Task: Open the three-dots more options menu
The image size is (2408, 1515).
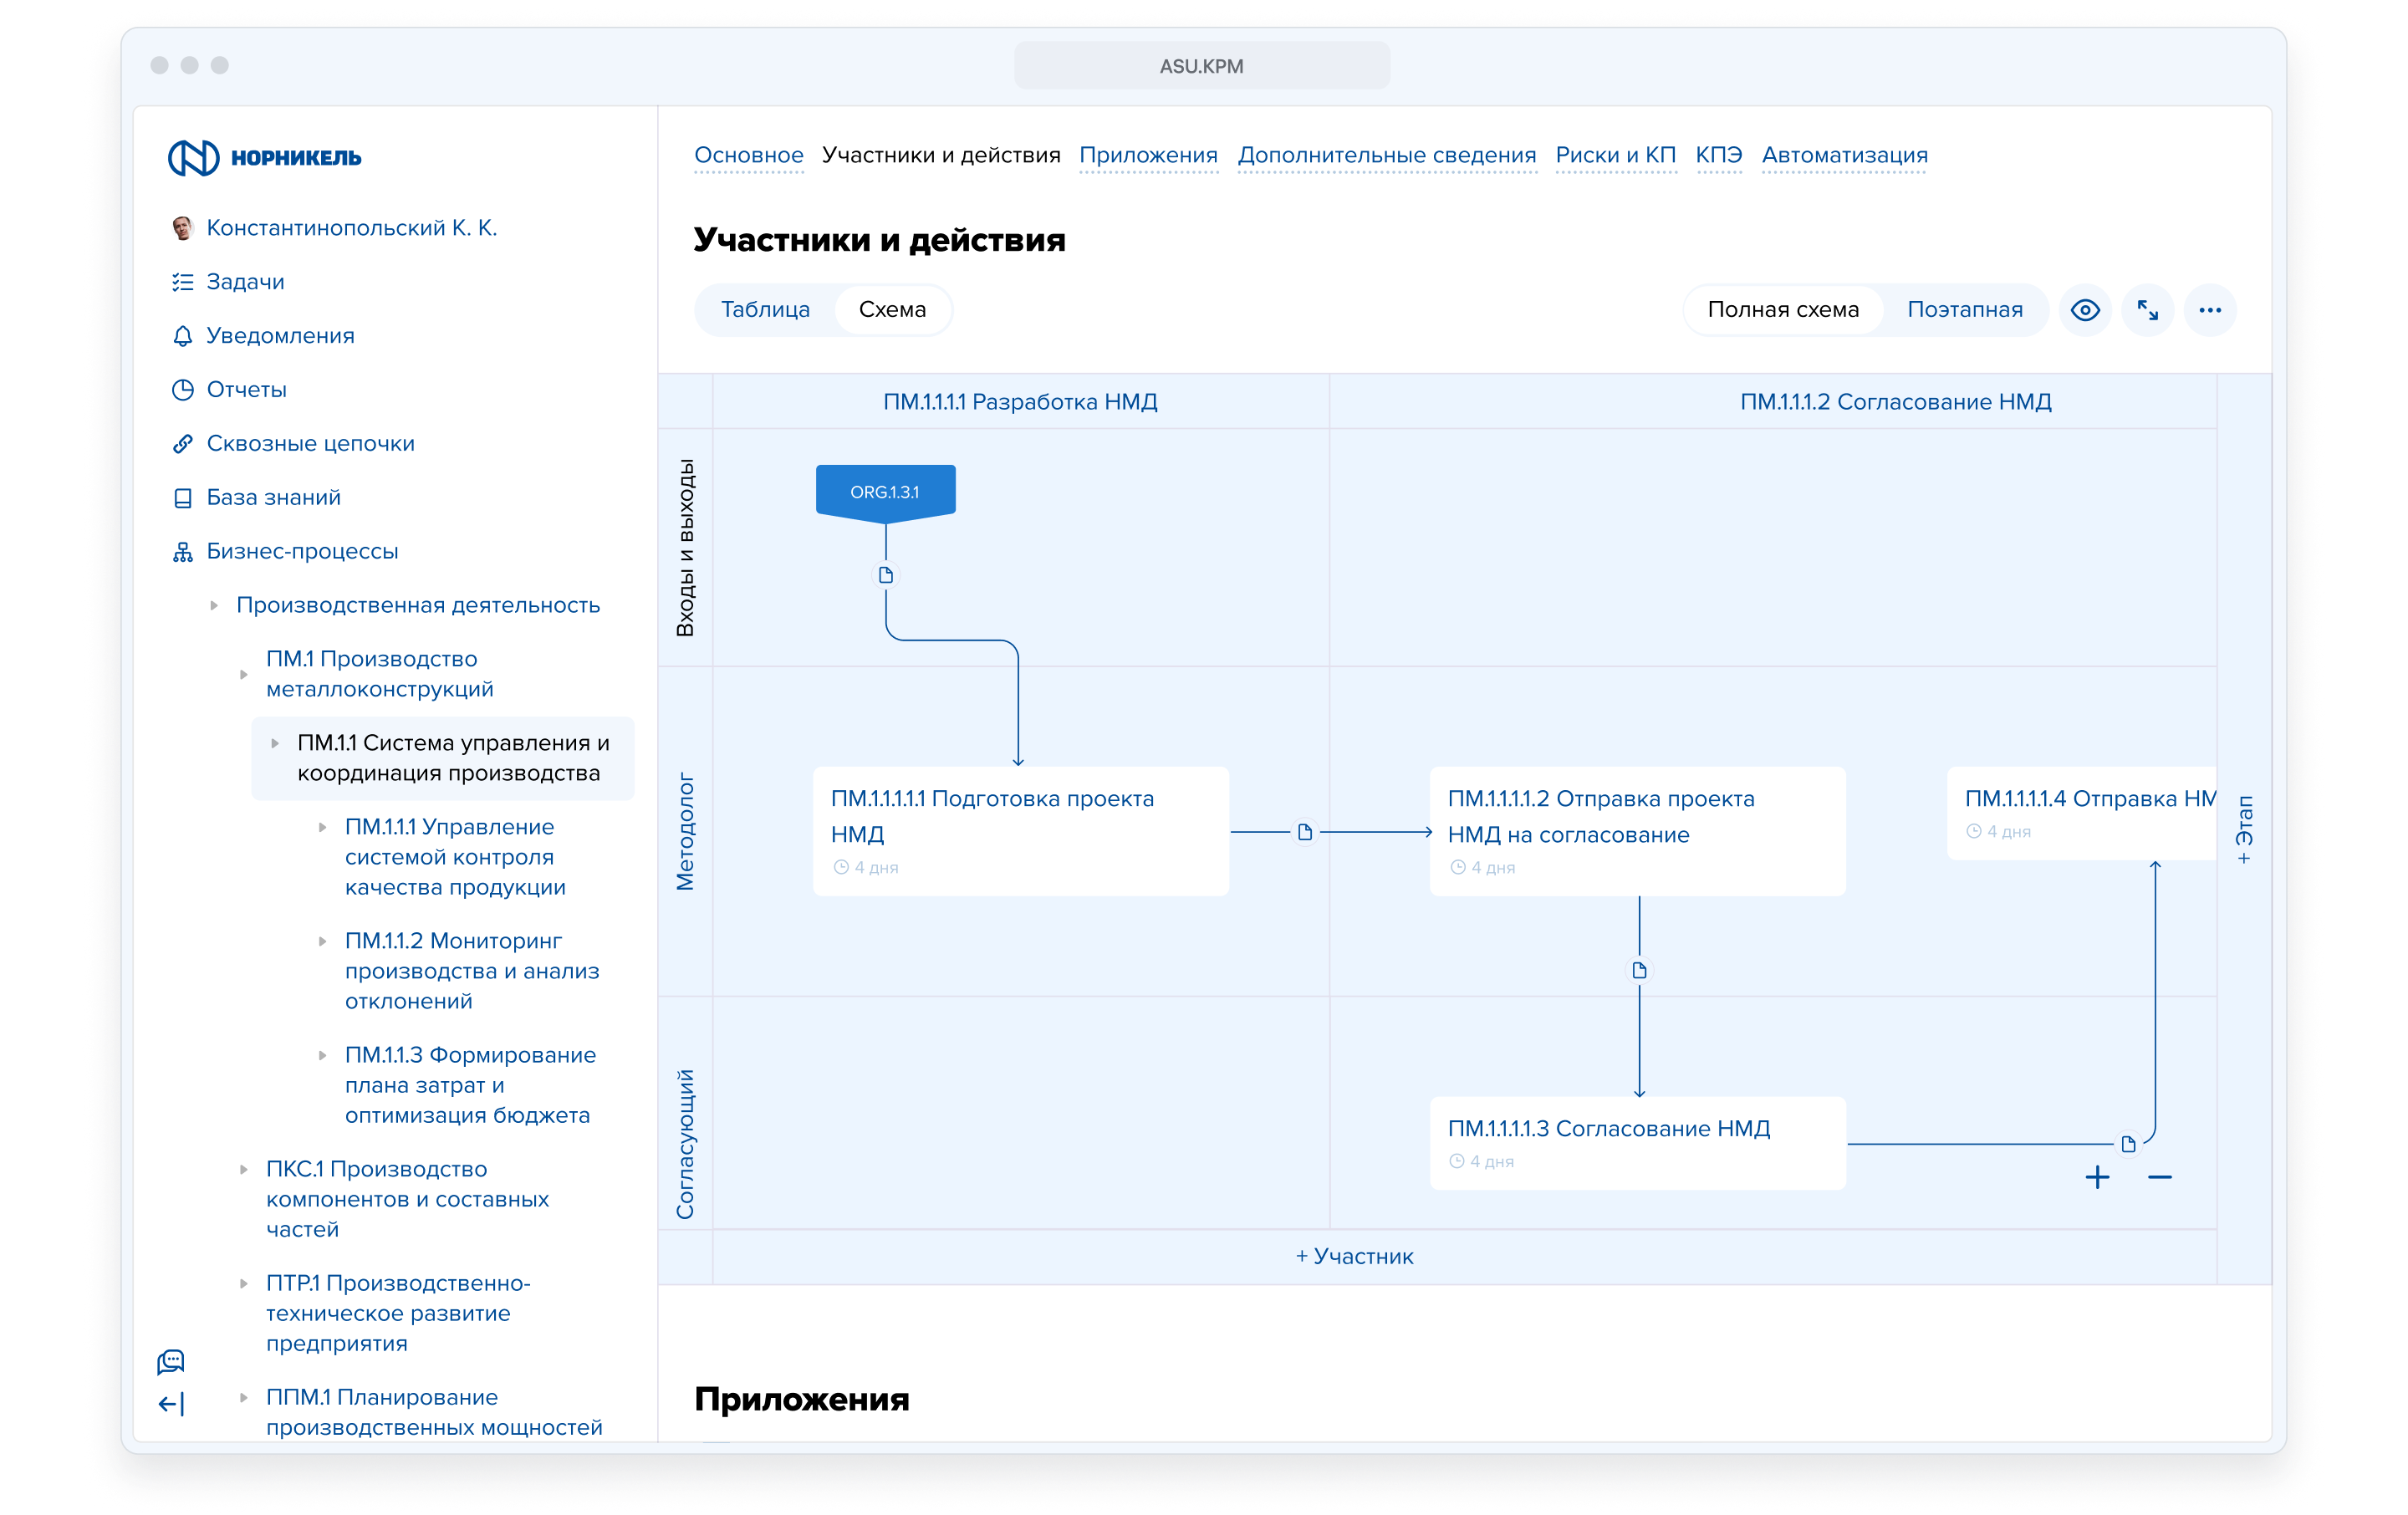Action: coord(2209,310)
